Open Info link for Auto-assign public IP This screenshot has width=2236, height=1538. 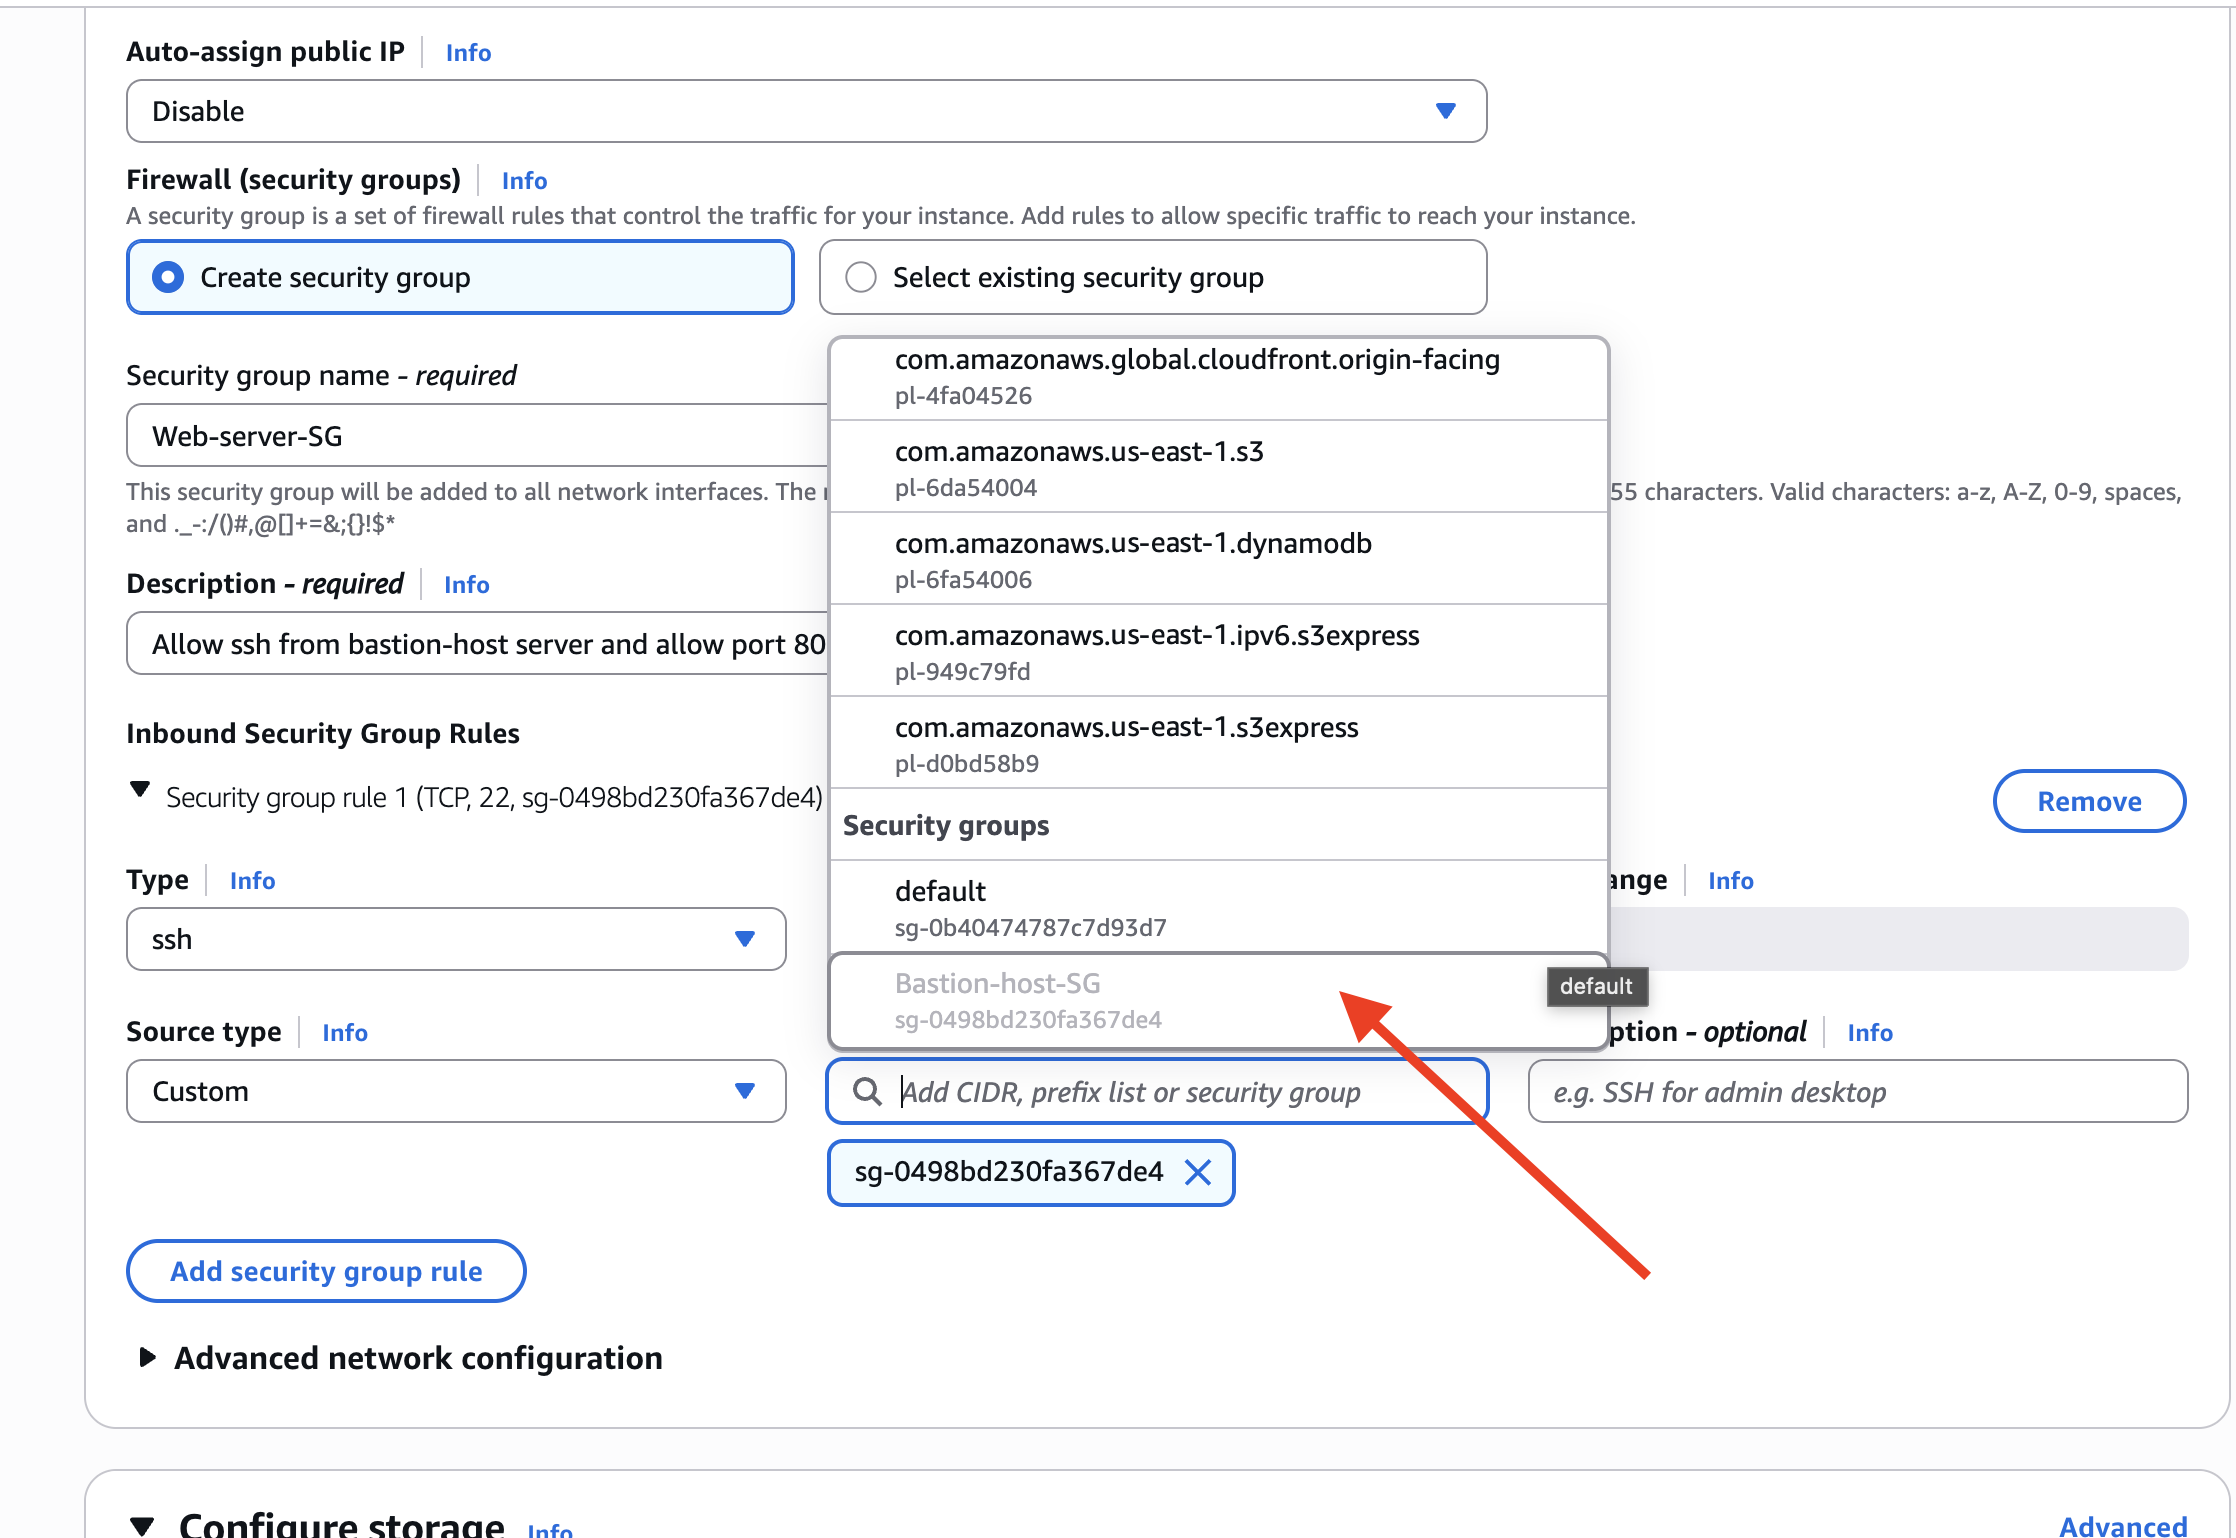click(468, 52)
